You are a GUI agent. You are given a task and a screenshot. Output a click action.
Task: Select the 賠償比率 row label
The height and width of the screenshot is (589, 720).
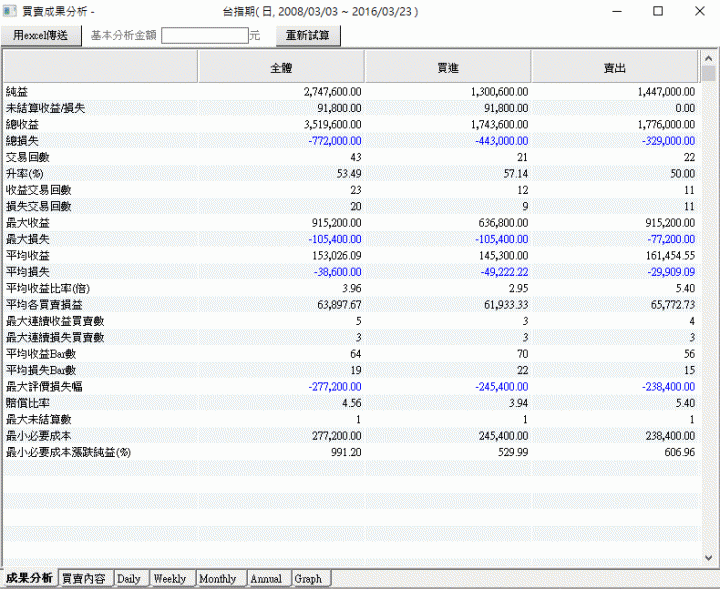[28, 403]
